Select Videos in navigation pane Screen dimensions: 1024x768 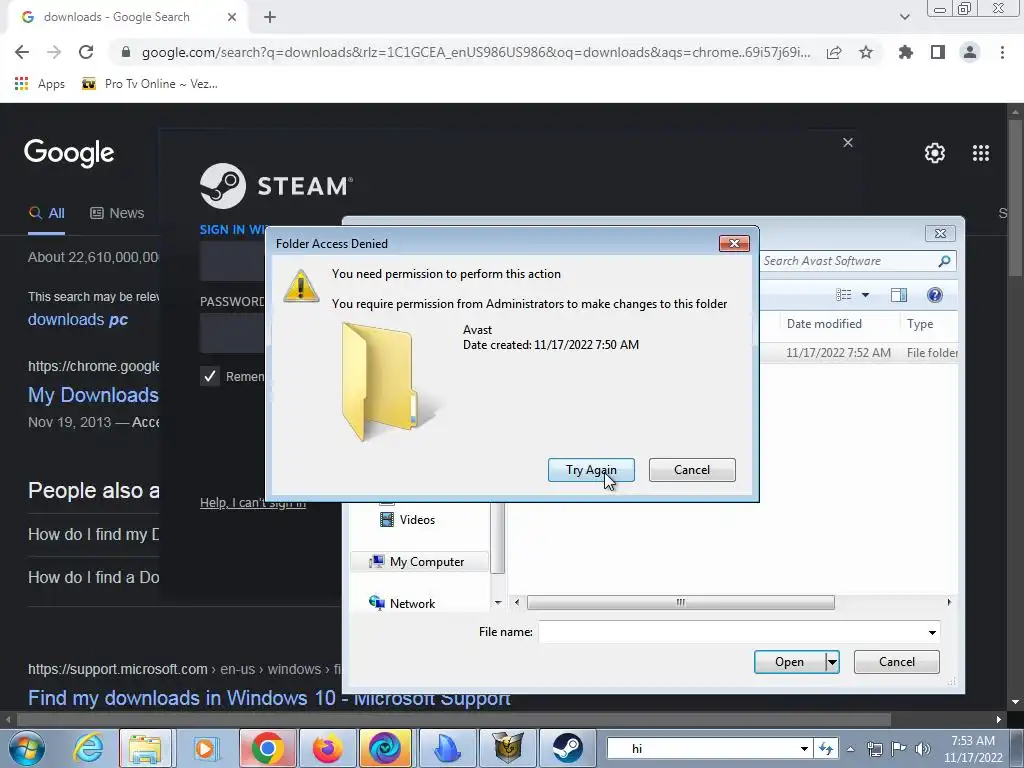point(408,520)
